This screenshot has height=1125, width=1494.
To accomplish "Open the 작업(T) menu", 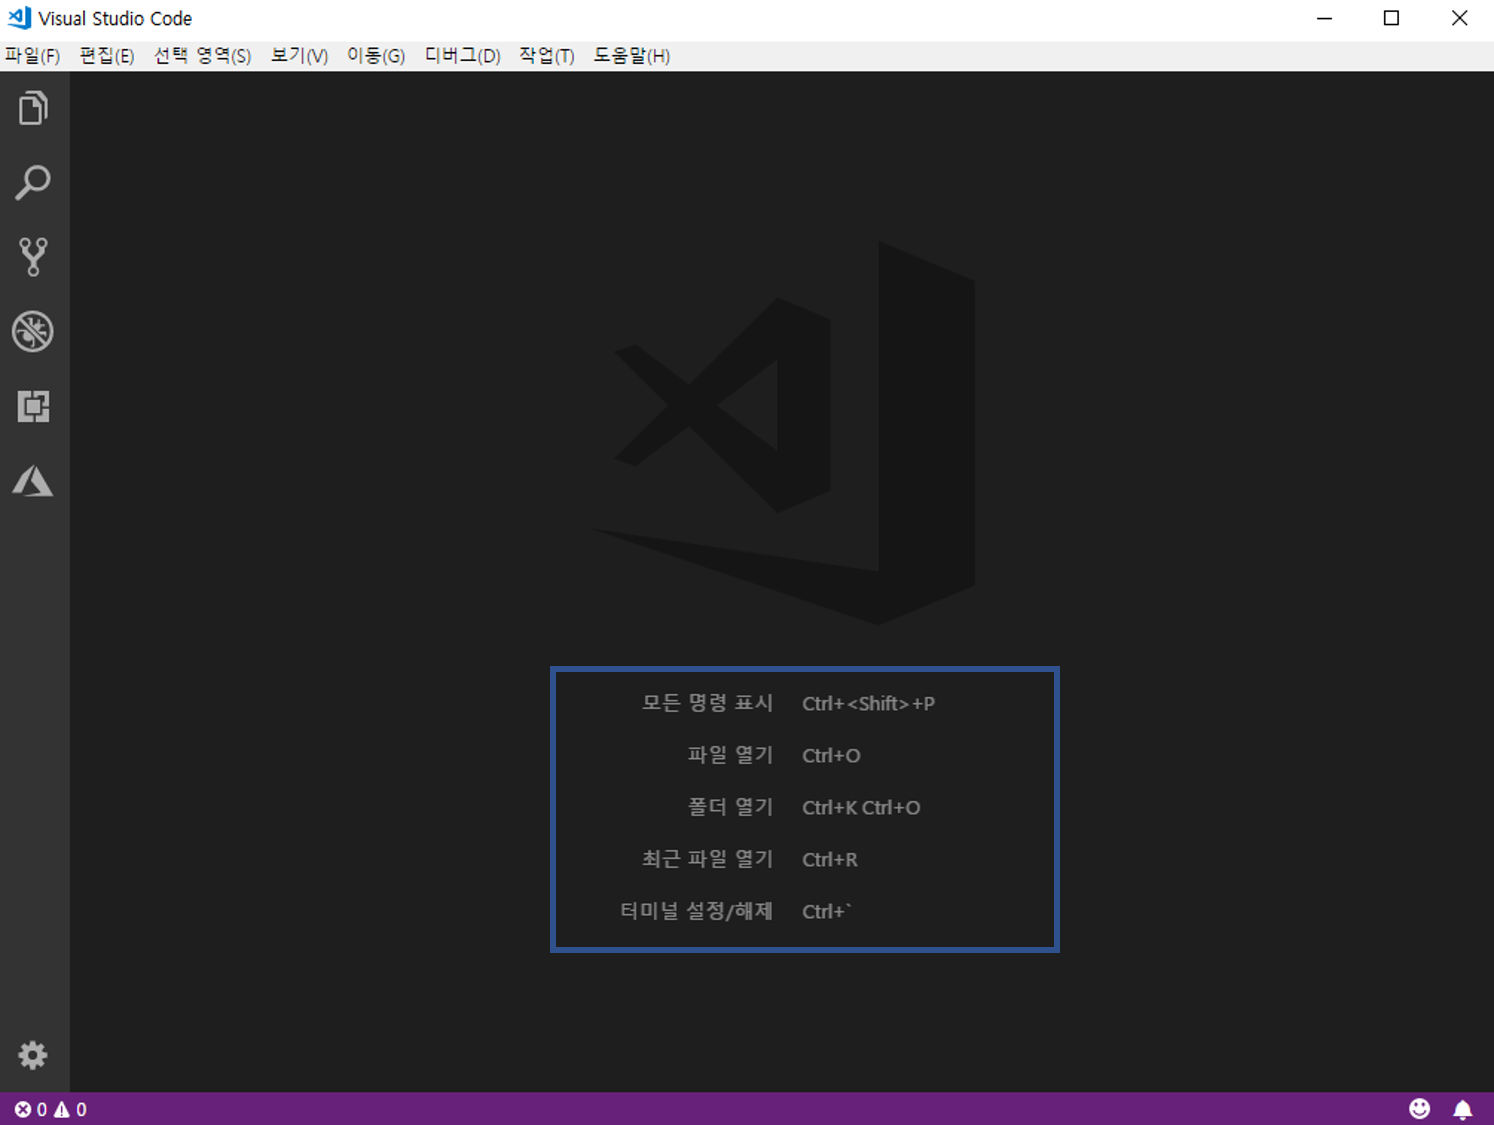I will coord(547,56).
